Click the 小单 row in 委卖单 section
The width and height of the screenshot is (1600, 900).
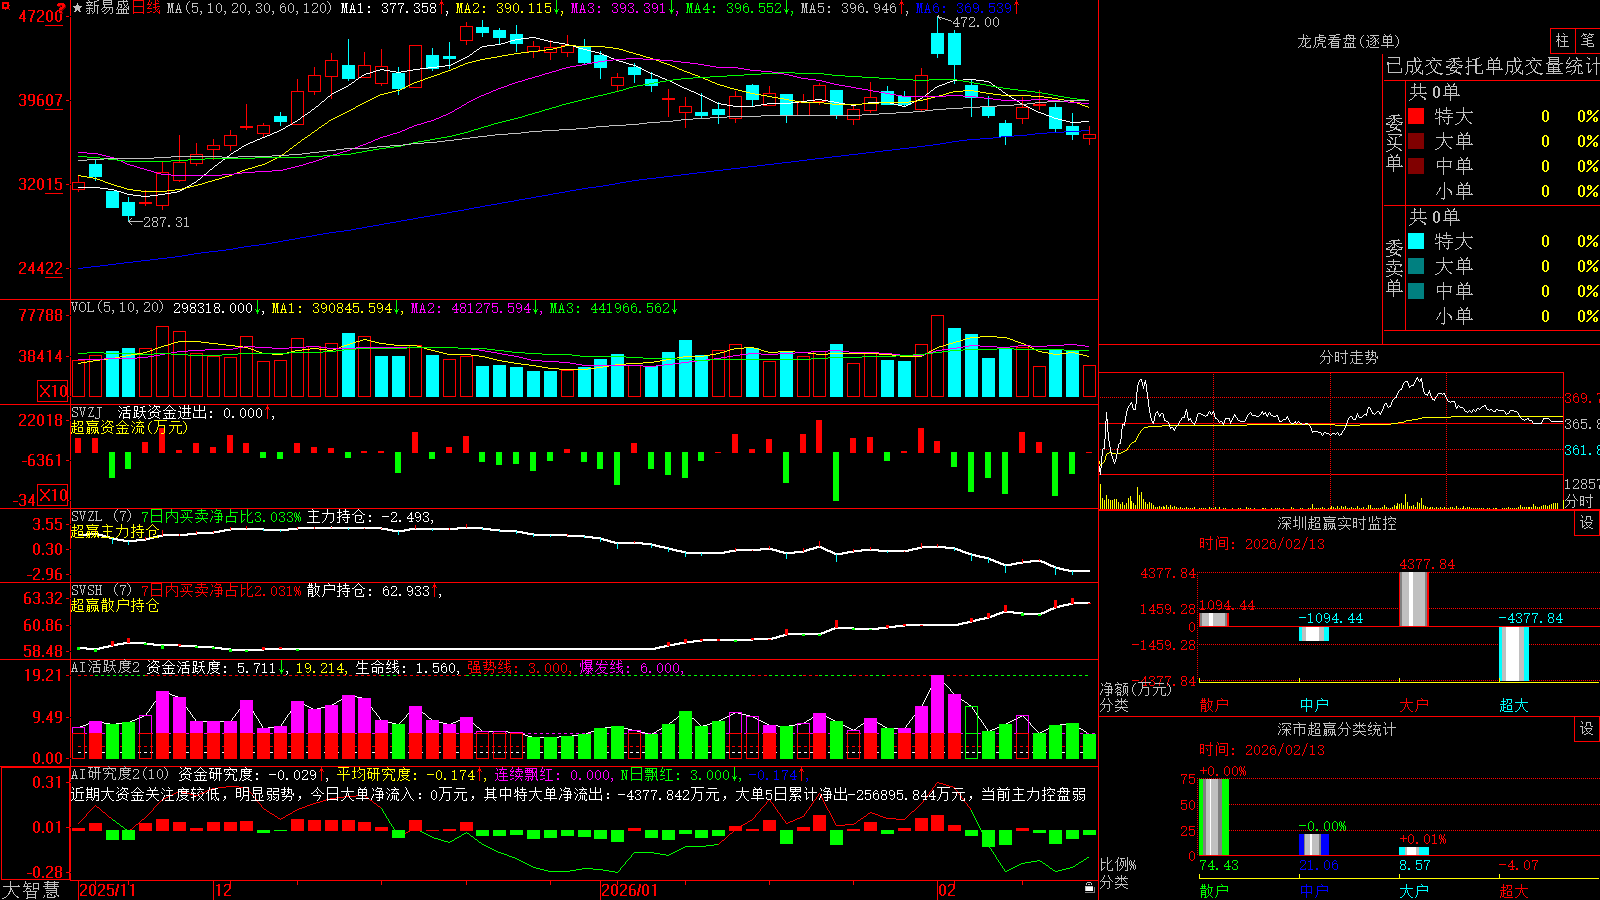[x=1503, y=316]
